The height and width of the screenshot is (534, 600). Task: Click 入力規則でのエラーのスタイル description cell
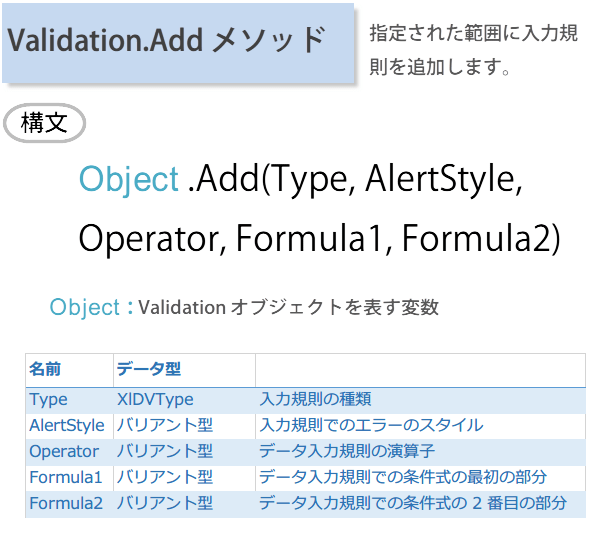click(372, 425)
